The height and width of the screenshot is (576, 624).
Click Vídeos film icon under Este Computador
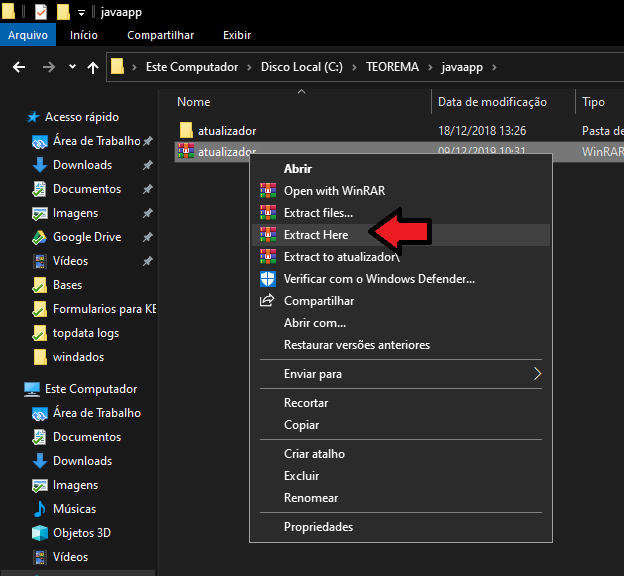coord(39,557)
